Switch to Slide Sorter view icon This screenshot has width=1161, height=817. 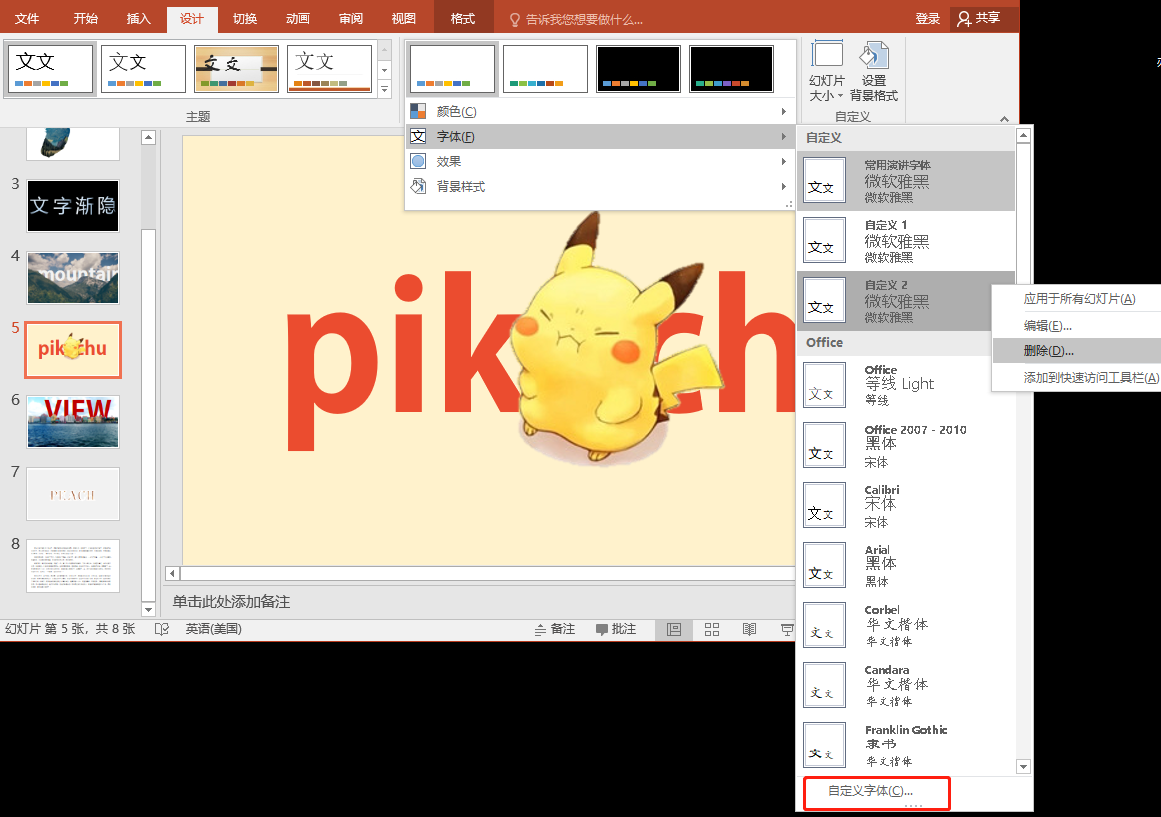point(712,630)
